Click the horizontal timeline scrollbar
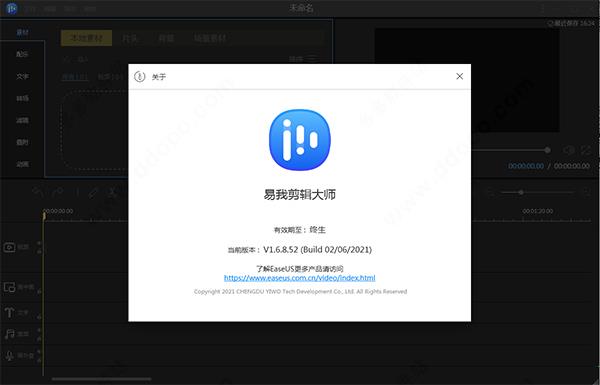Image resolution: width=600 pixels, height=385 pixels. [101, 379]
